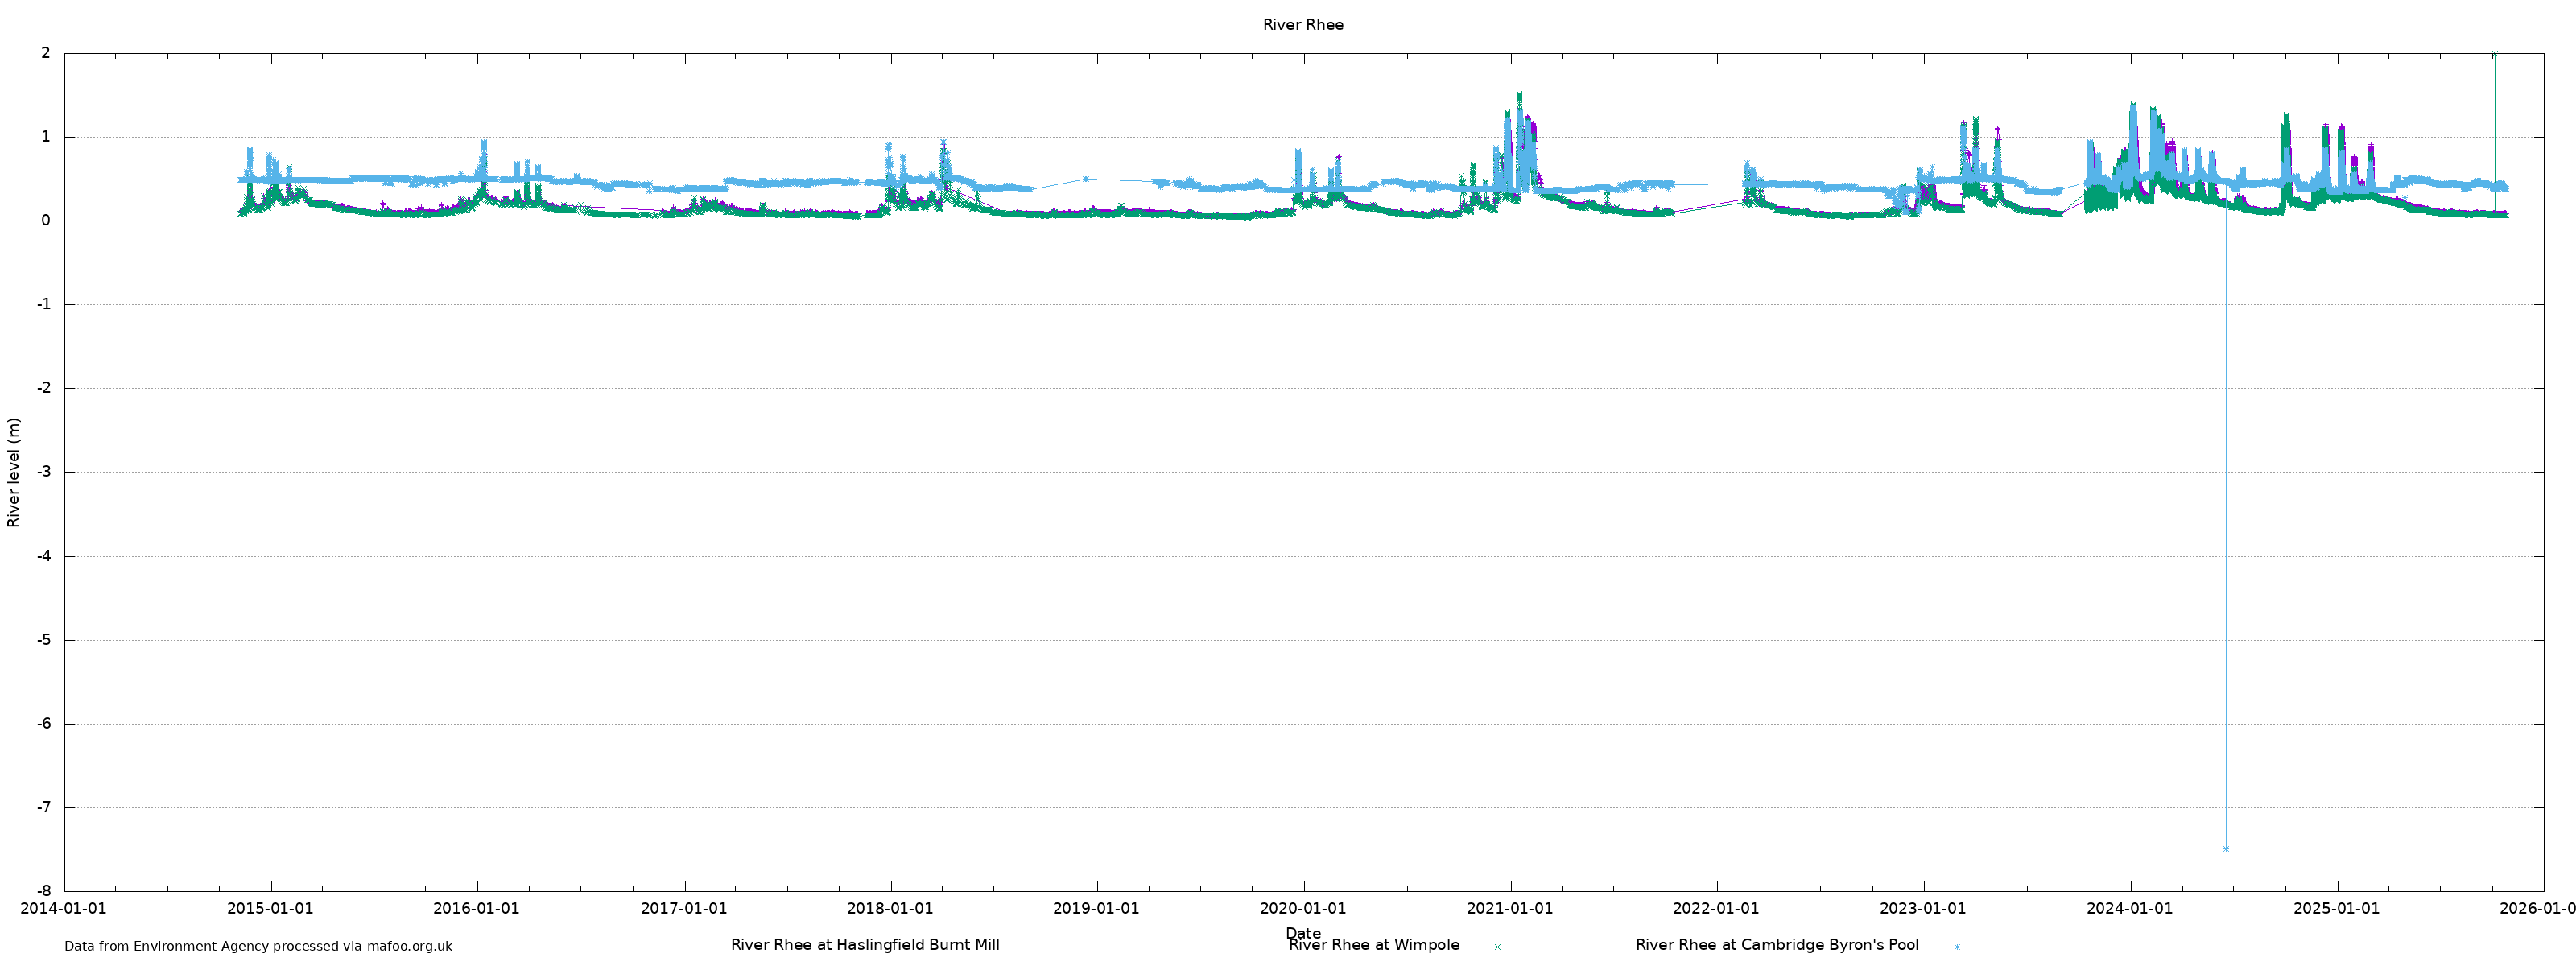Select the River Rhee at Wimpole legend label
The image size is (2576, 966).
coord(1373,945)
